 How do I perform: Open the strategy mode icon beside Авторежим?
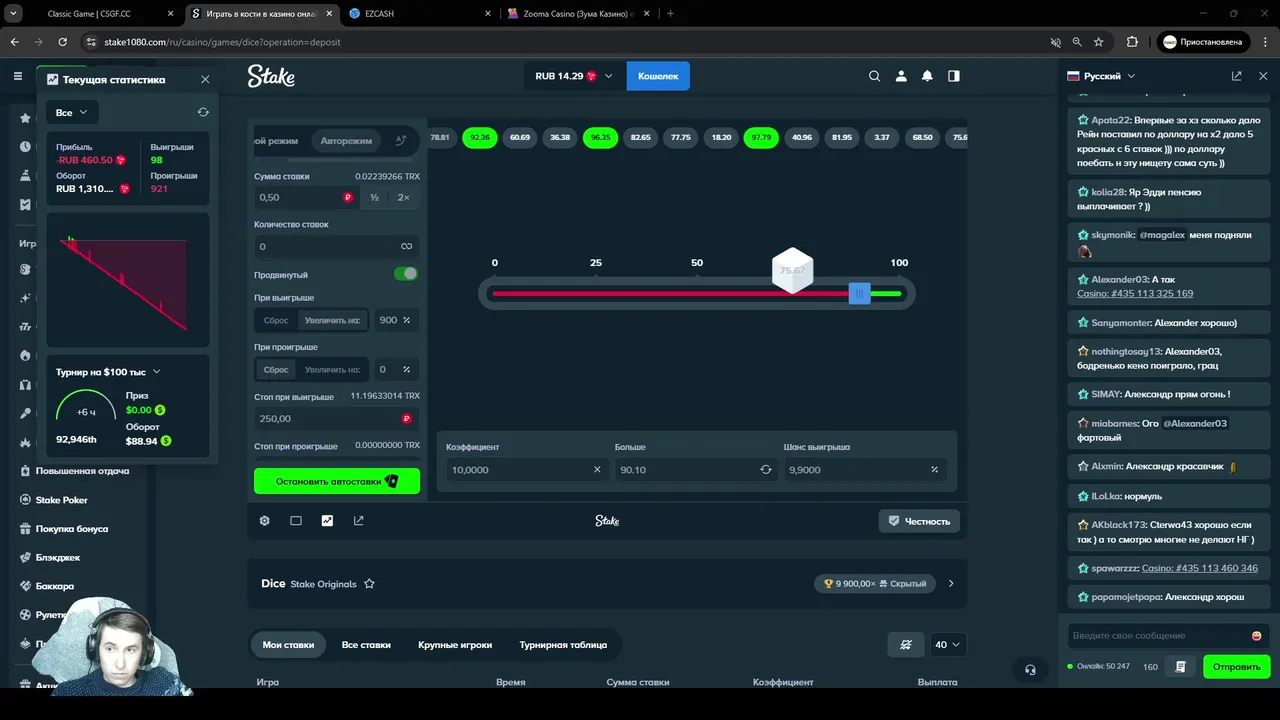401,141
